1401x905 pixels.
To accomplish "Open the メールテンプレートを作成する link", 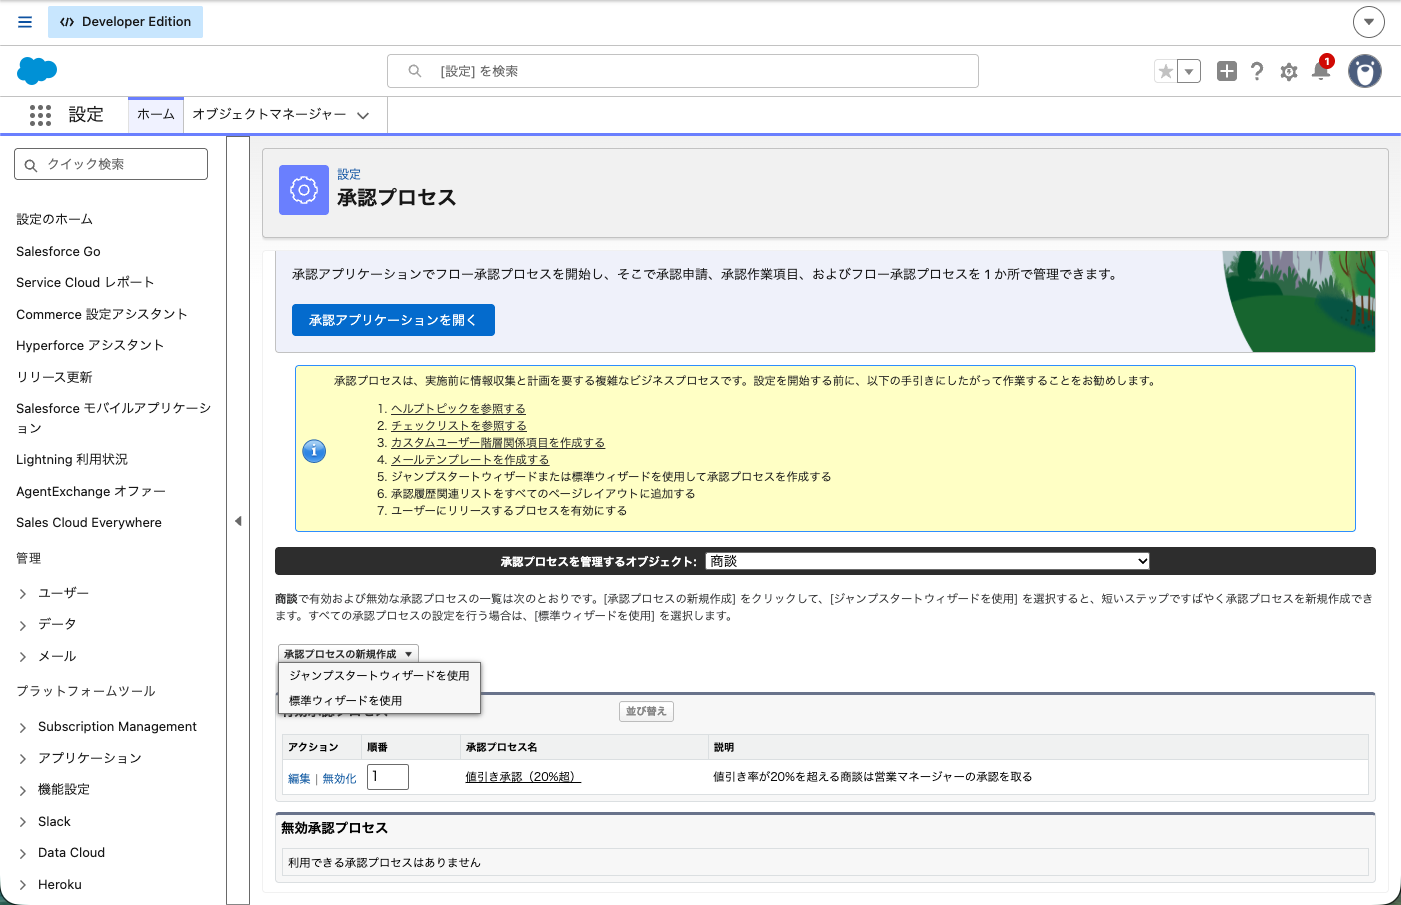I will tap(470, 460).
